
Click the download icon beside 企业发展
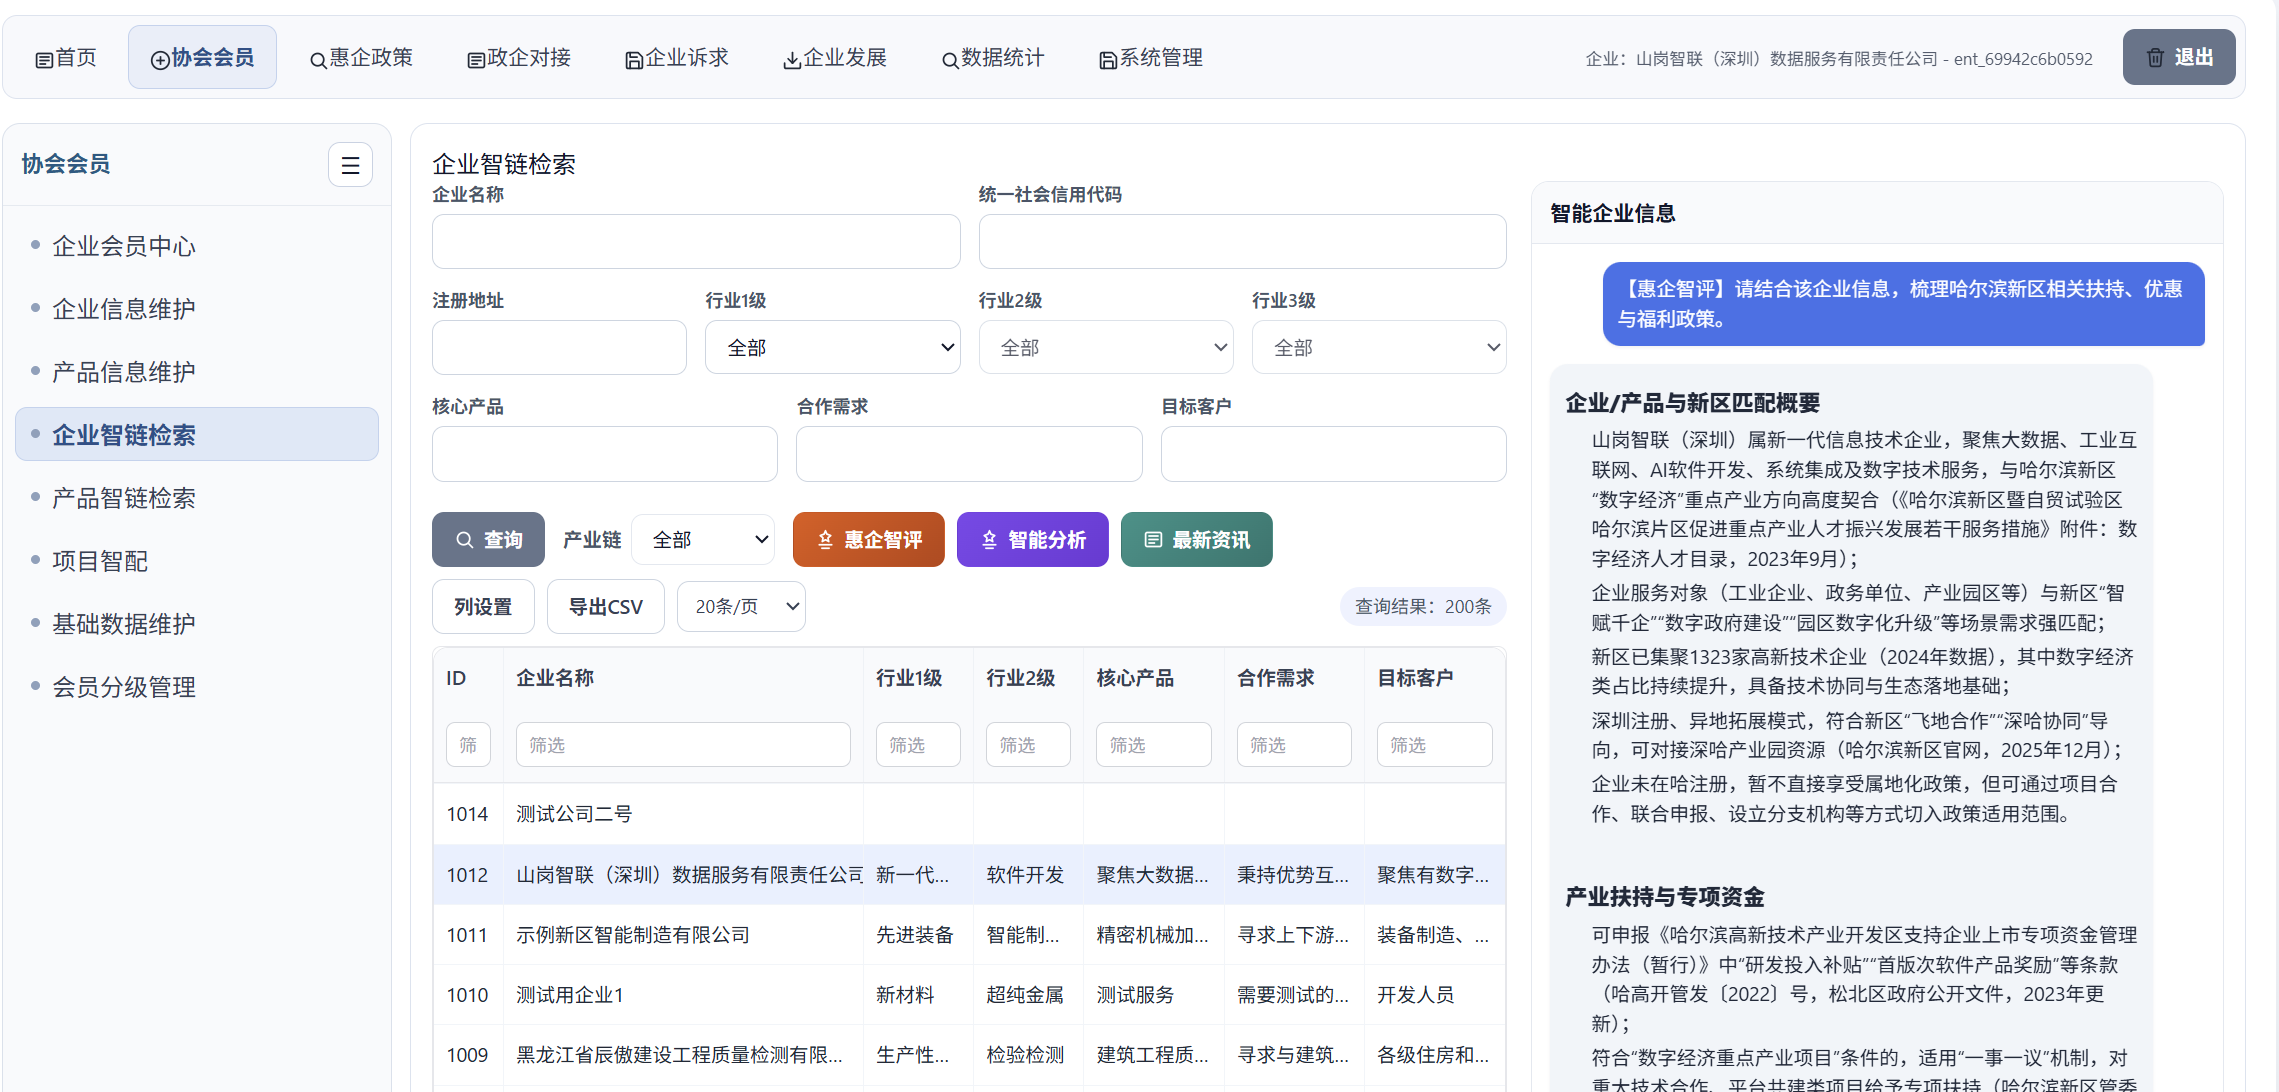point(792,60)
